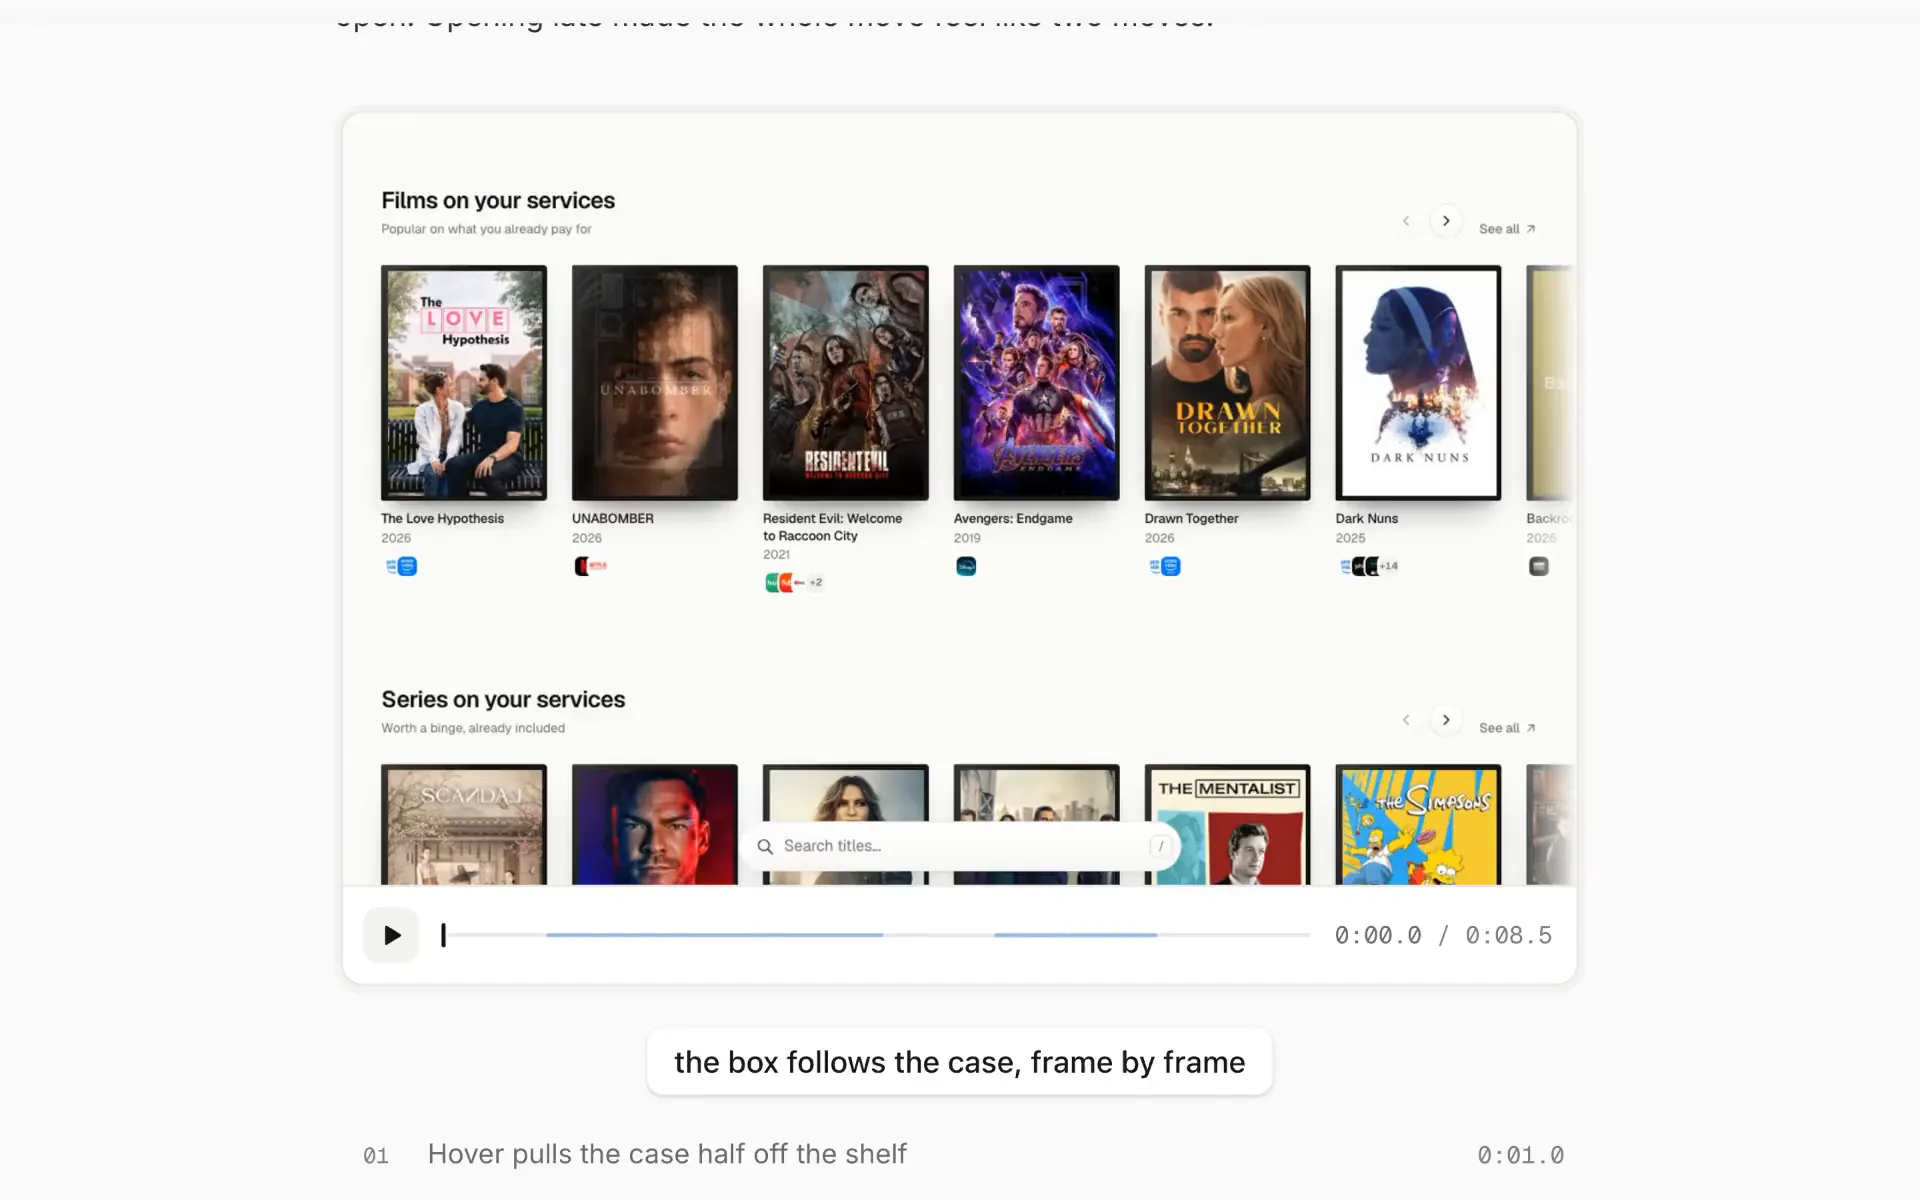Play the demo video
The height and width of the screenshot is (1200, 1920).
(x=391, y=935)
